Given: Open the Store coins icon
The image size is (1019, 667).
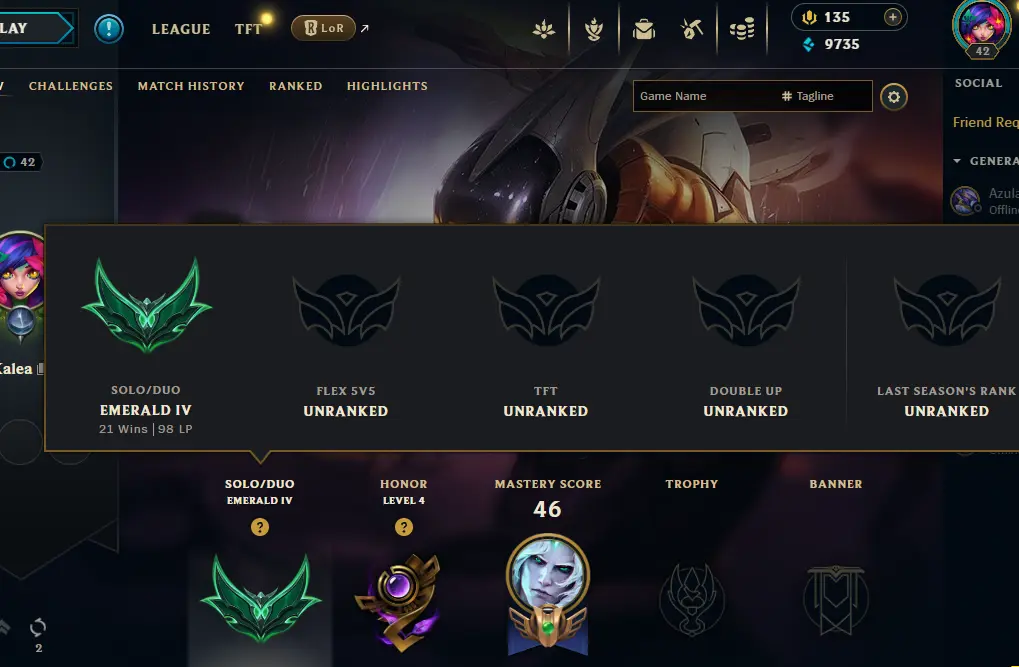Looking at the screenshot, I should coord(742,29).
